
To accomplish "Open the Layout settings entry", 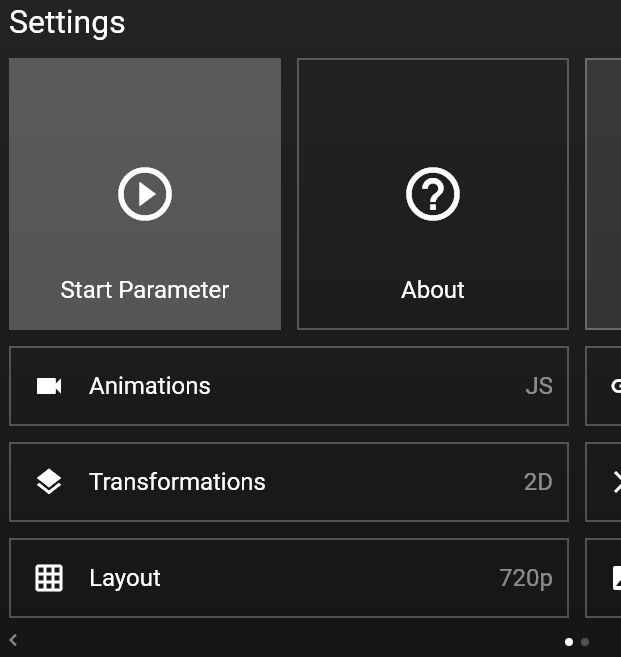I will [x=289, y=578].
